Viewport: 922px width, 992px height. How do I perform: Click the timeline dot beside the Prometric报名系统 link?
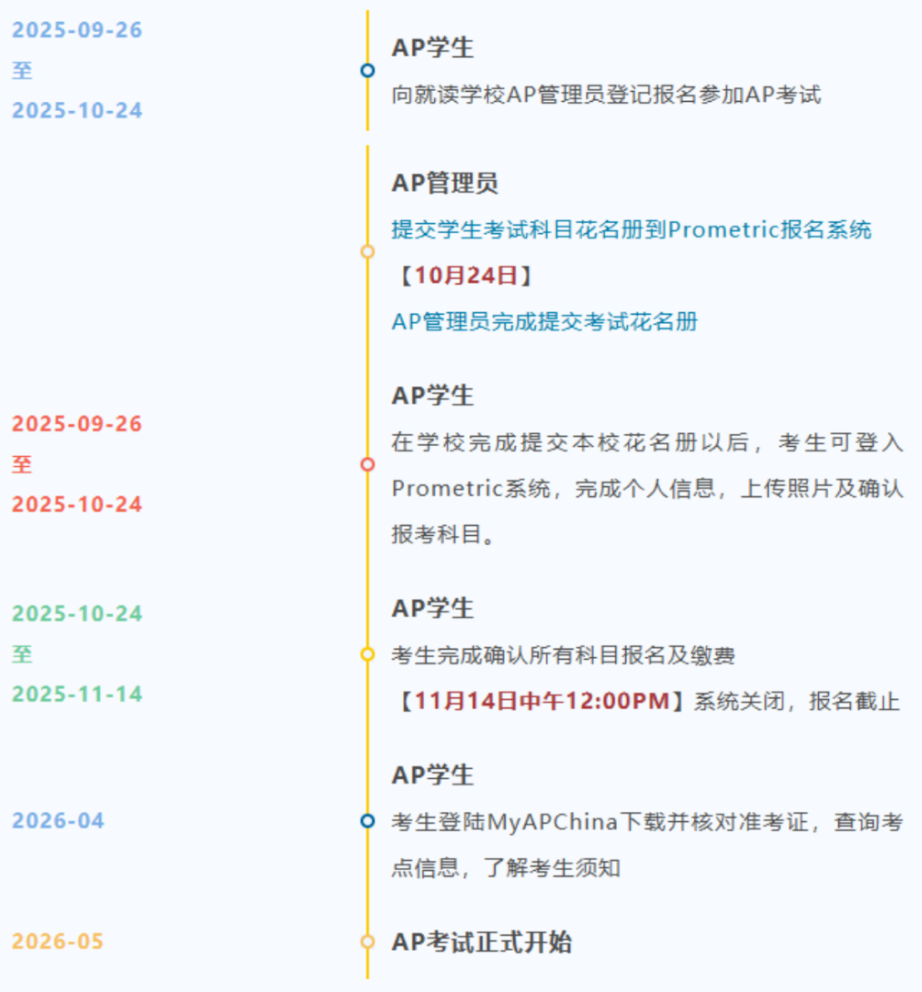[367, 251]
